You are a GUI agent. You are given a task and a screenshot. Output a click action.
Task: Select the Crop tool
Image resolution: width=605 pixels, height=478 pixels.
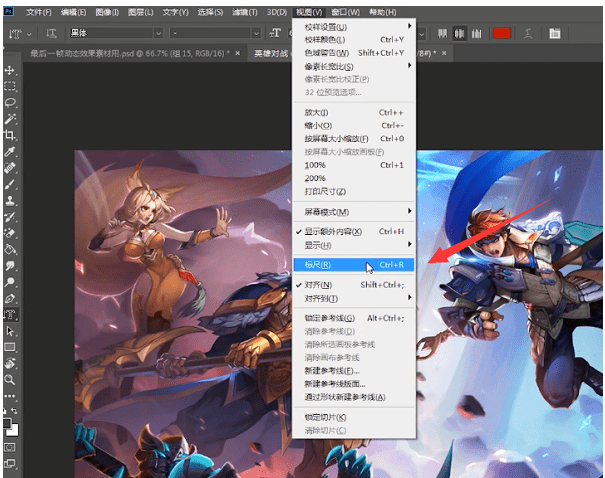pos(11,135)
